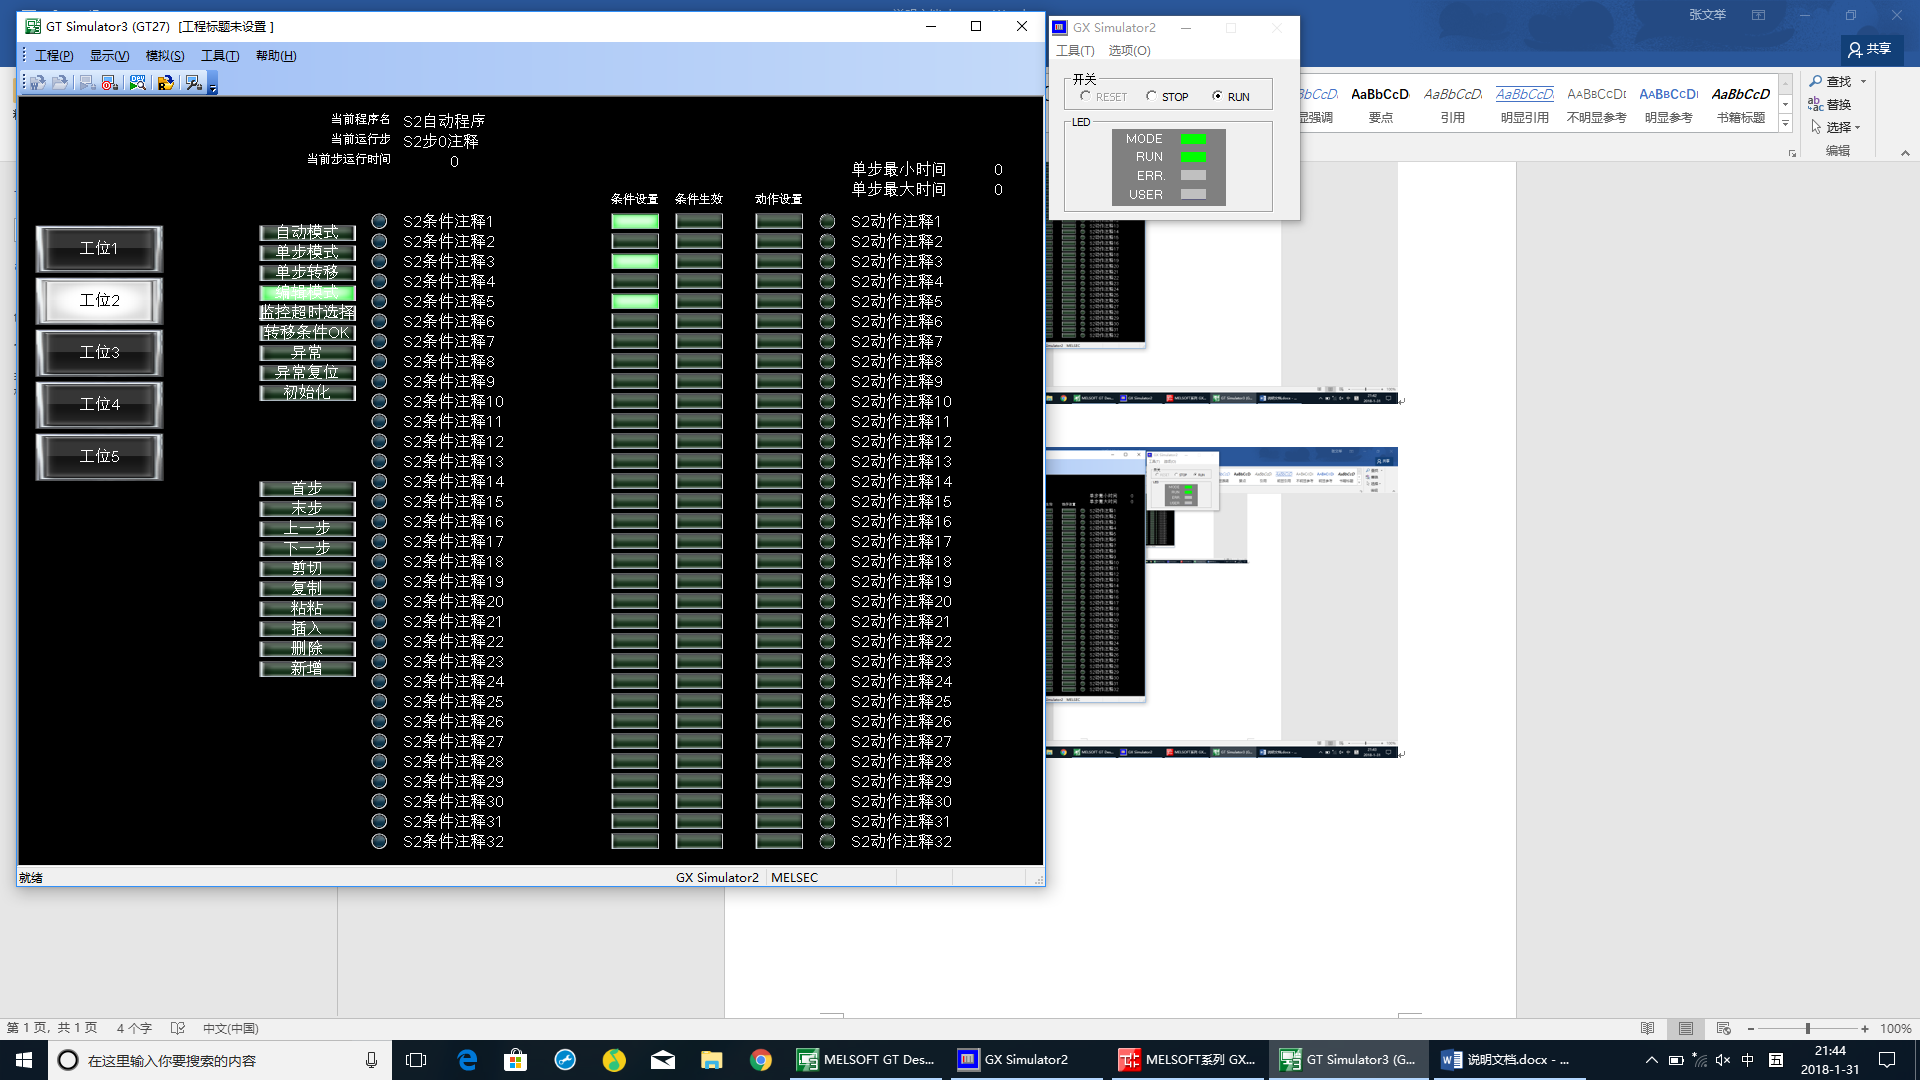Open the 选项(O) menu in GX Simulator2
The image size is (1920, 1080).
[1129, 51]
